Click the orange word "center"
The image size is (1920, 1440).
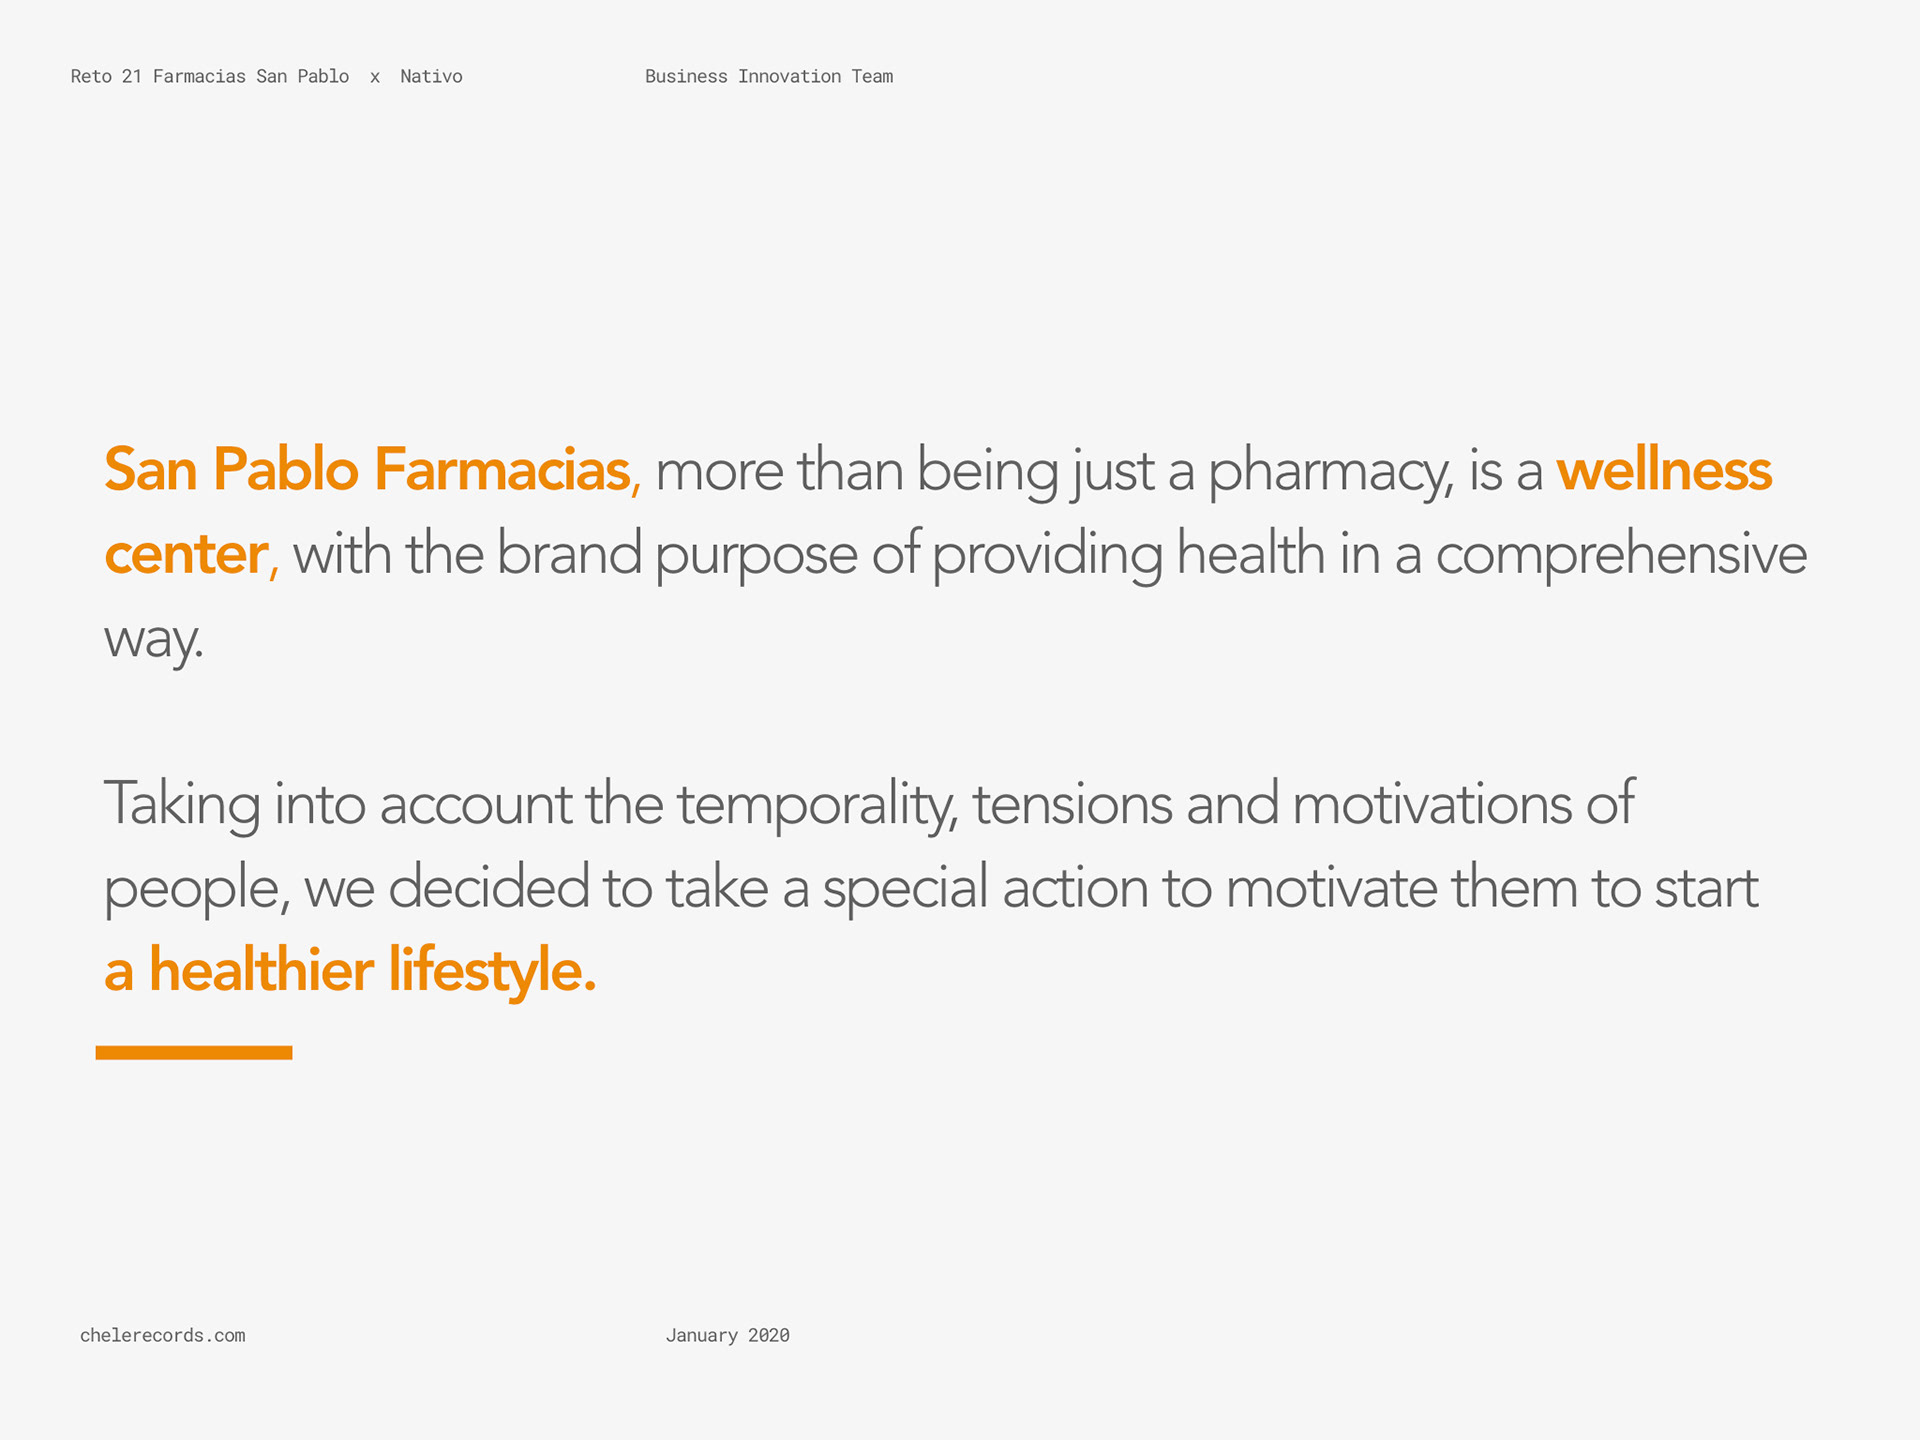pos(186,553)
